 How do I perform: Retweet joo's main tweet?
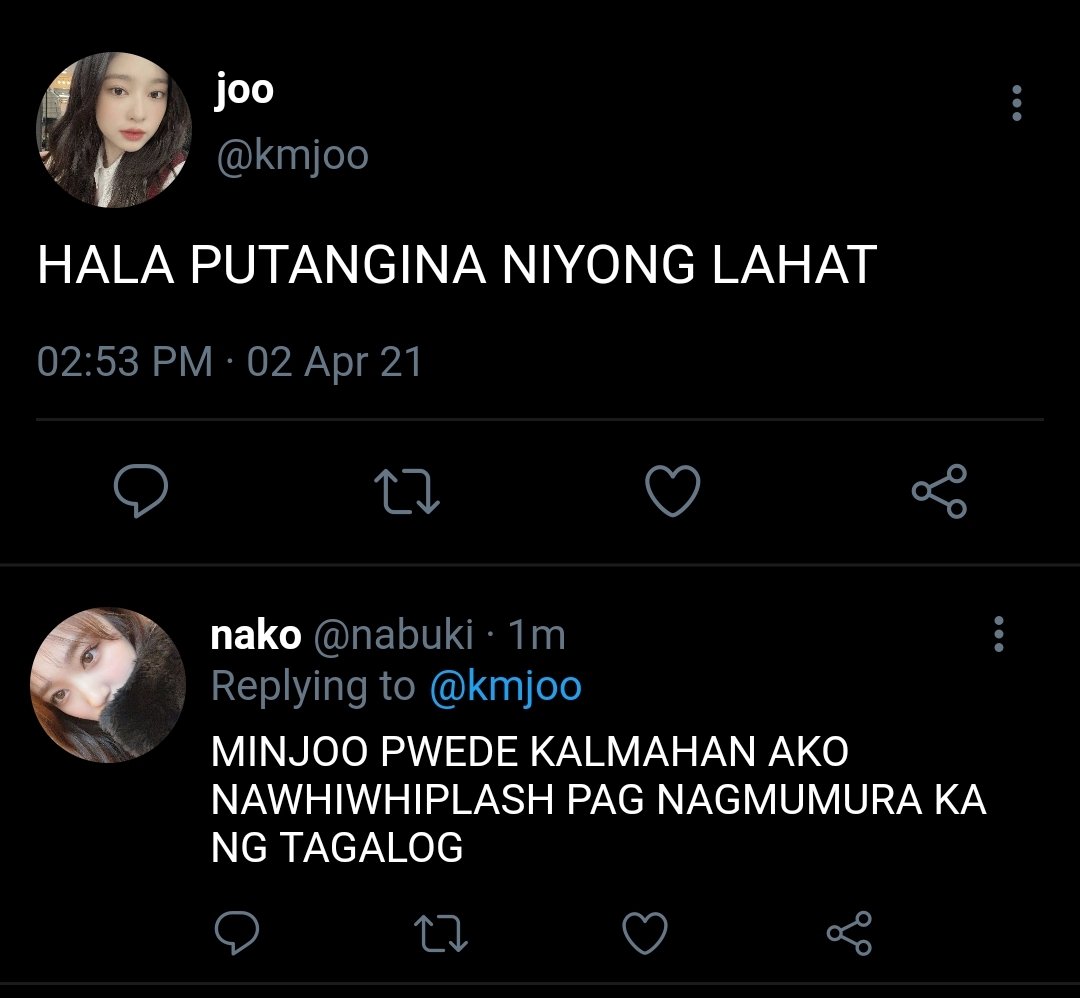[406, 491]
